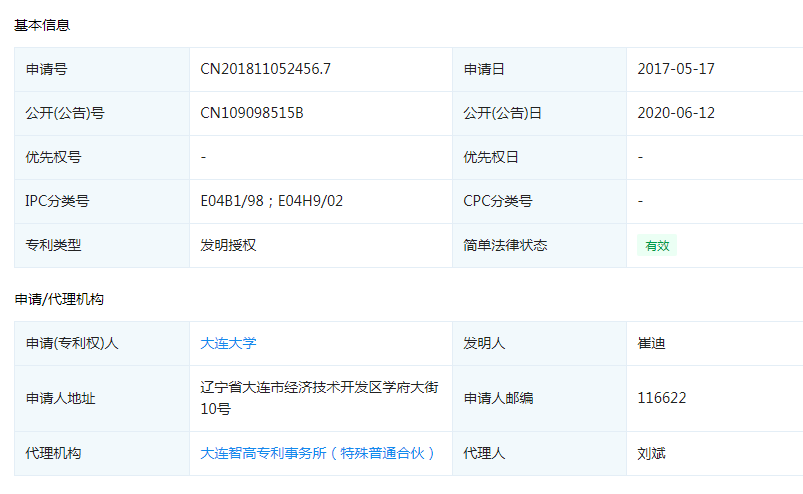Click the 申请号 field label
The image size is (803, 494).
[46, 69]
